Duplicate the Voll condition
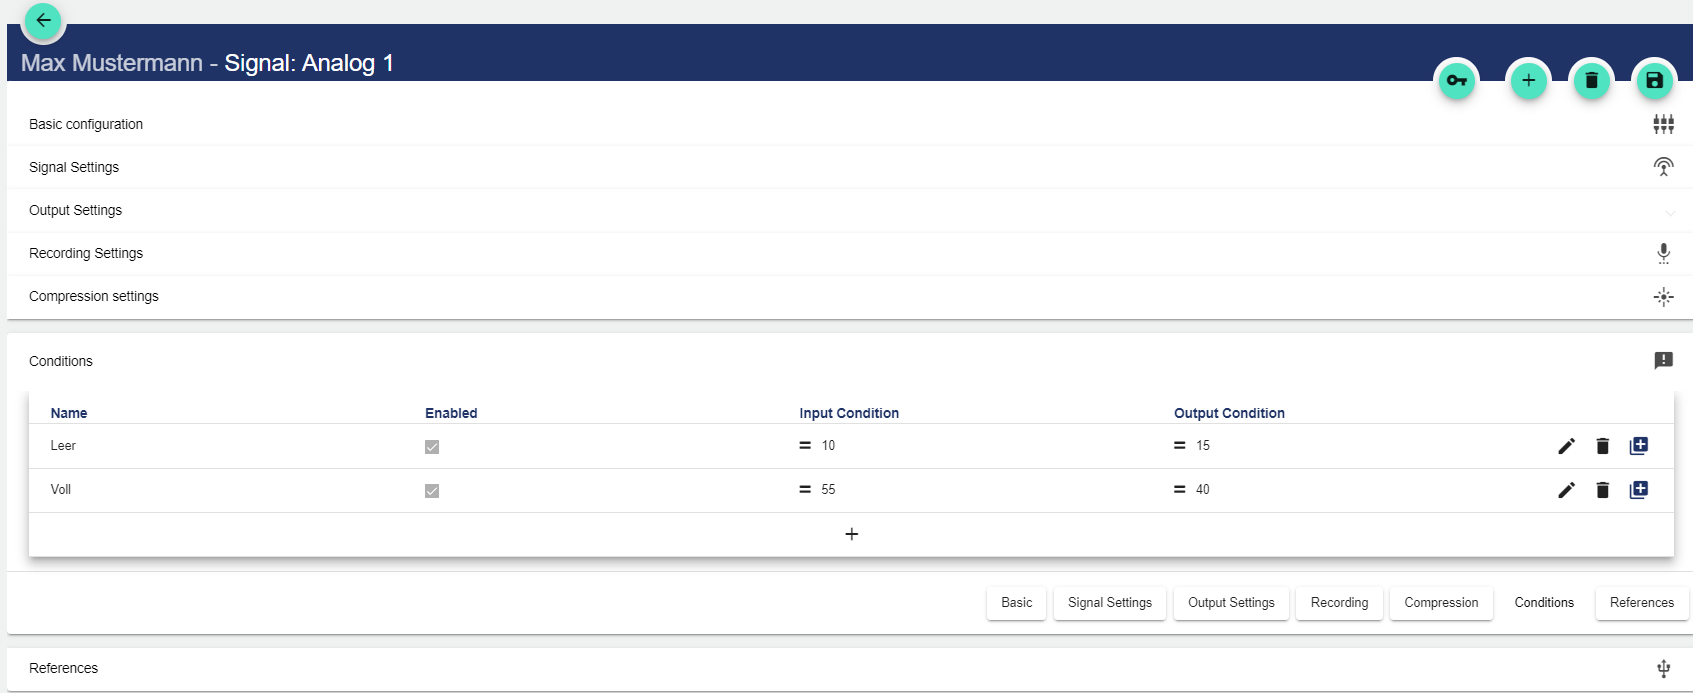Viewport: 1693px width, 693px height. [1638, 490]
